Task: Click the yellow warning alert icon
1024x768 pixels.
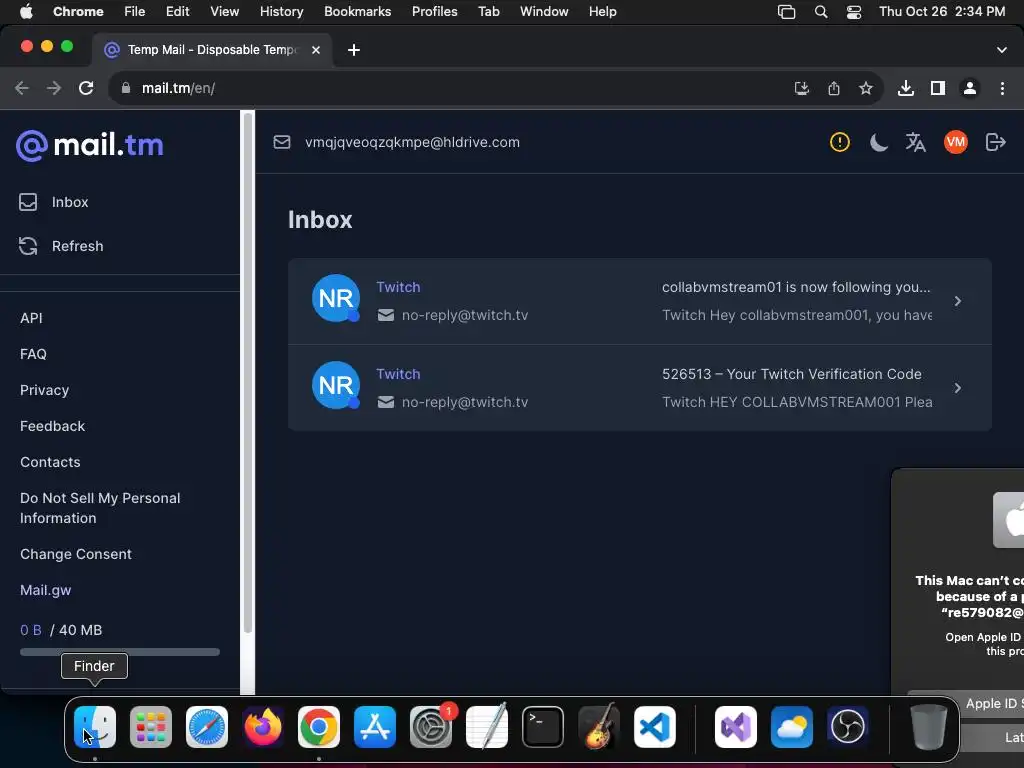Action: pos(839,142)
